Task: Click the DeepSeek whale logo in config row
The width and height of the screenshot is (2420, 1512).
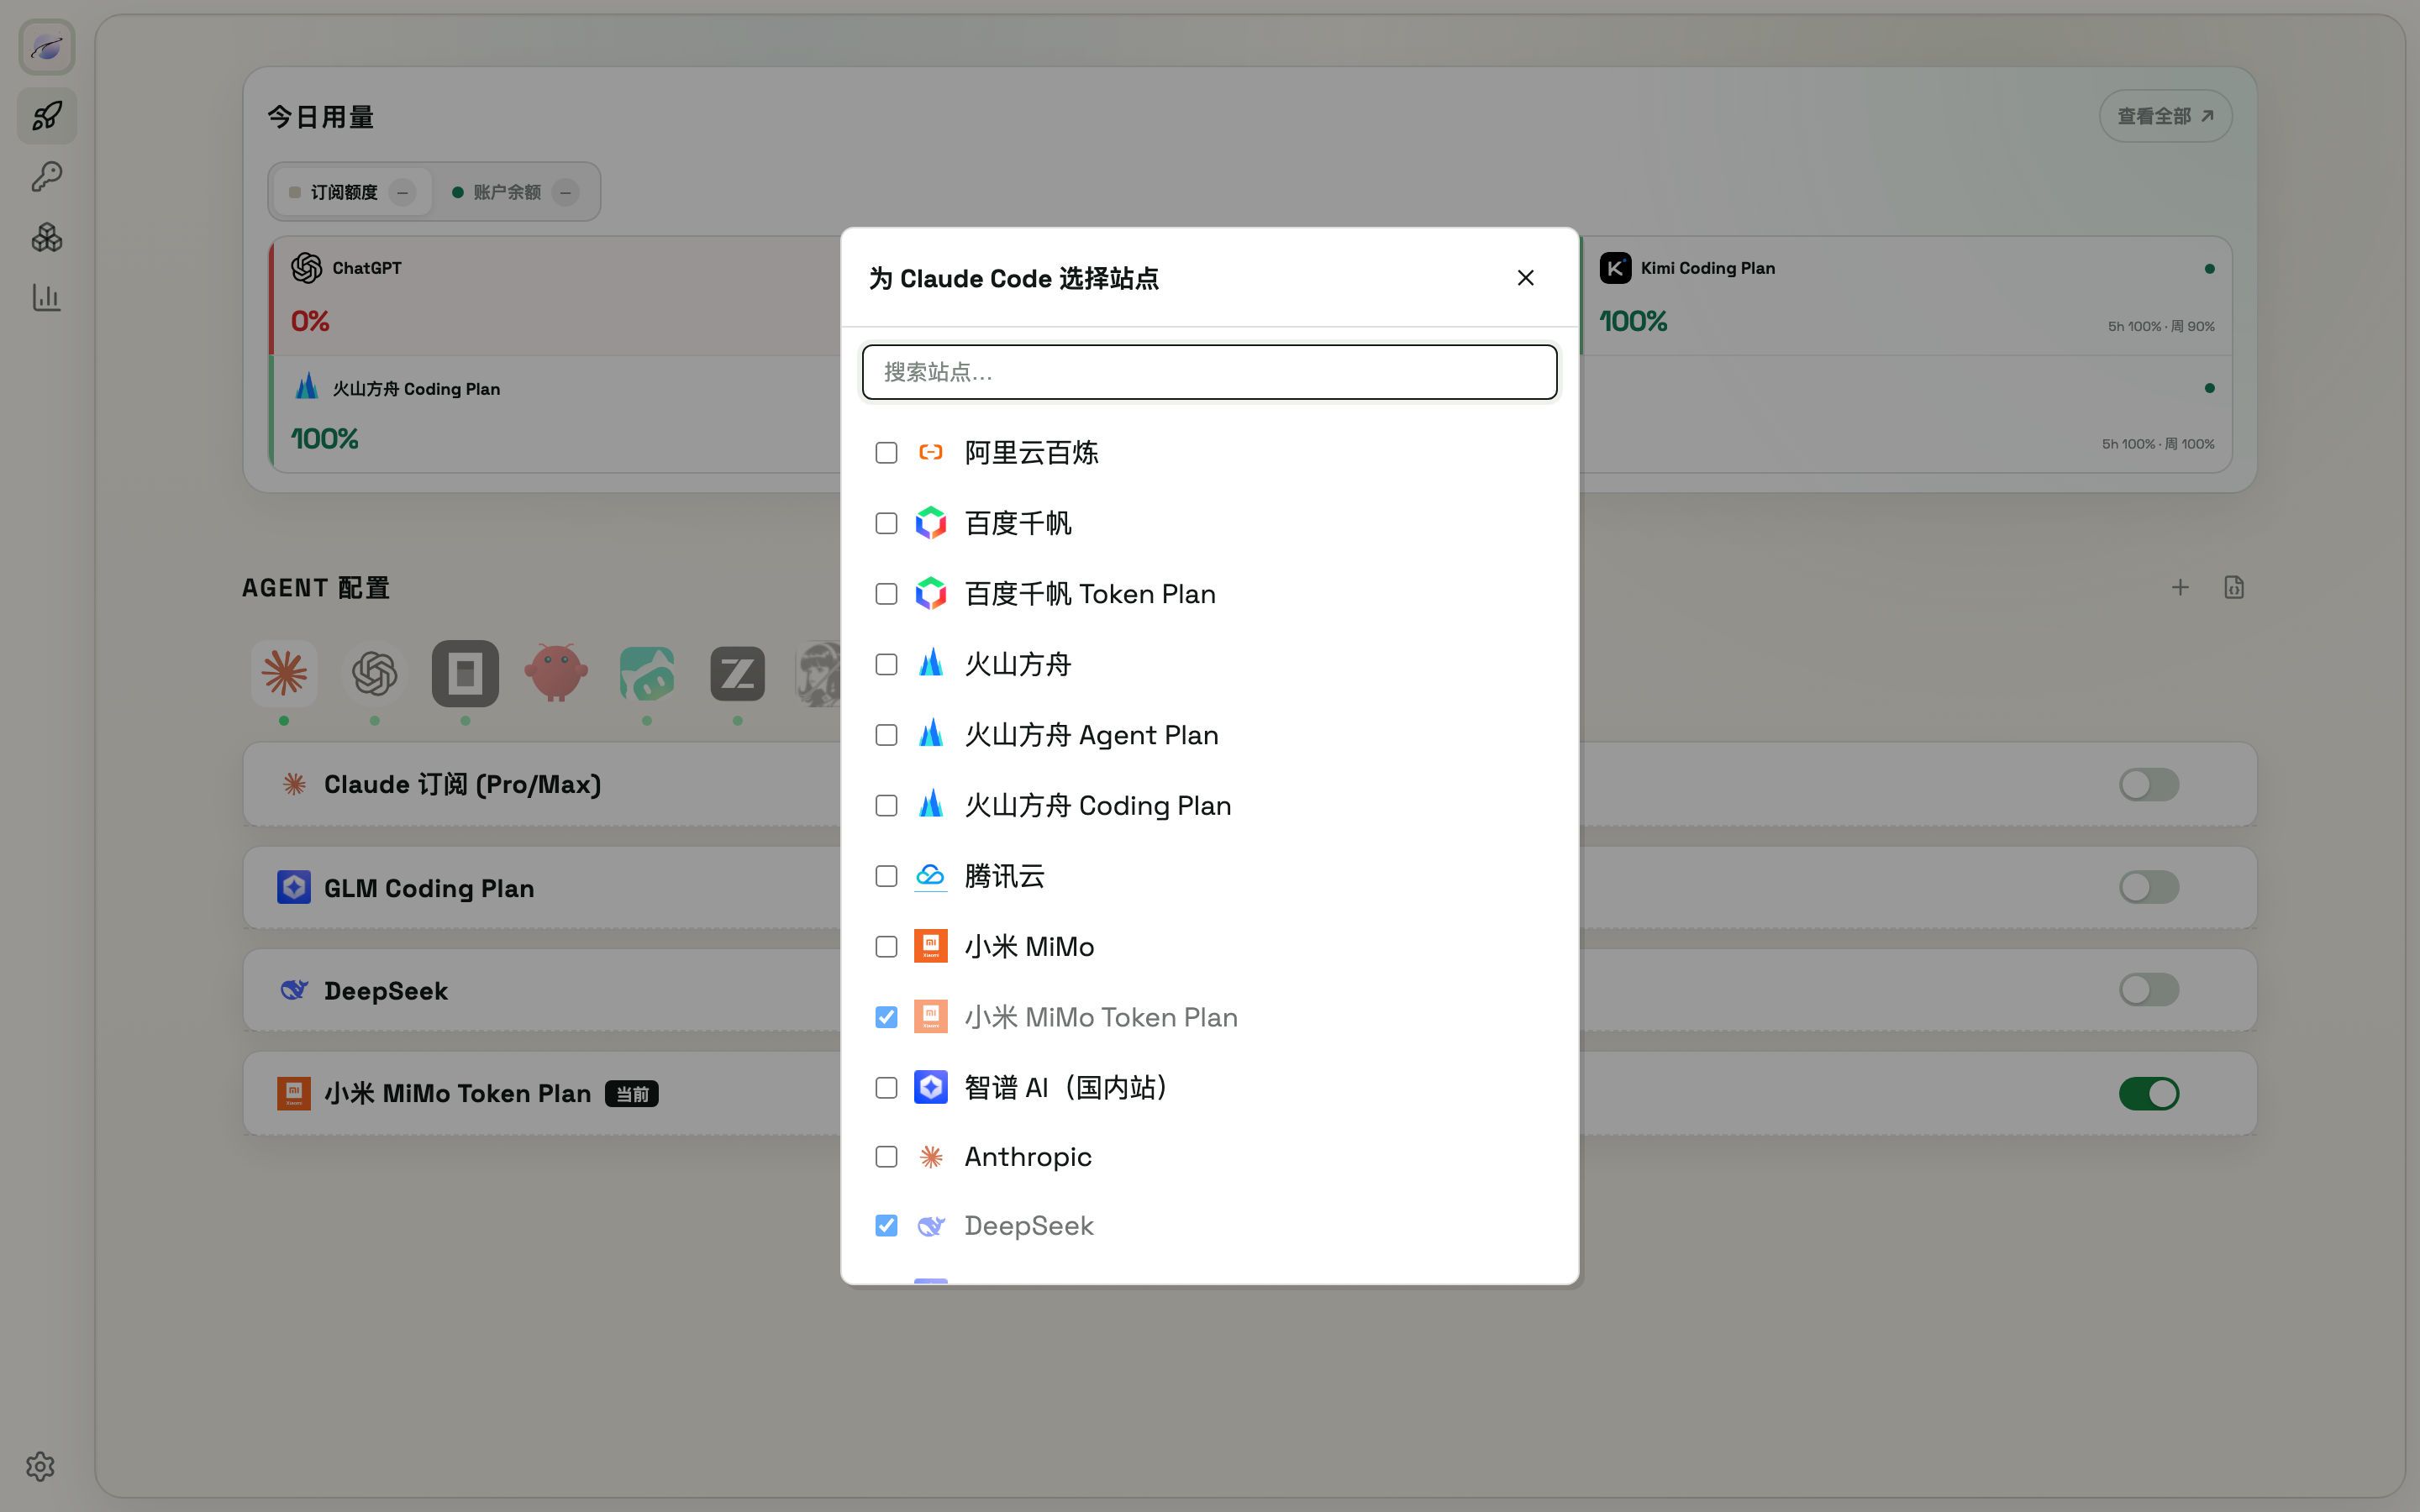Action: (294, 990)
